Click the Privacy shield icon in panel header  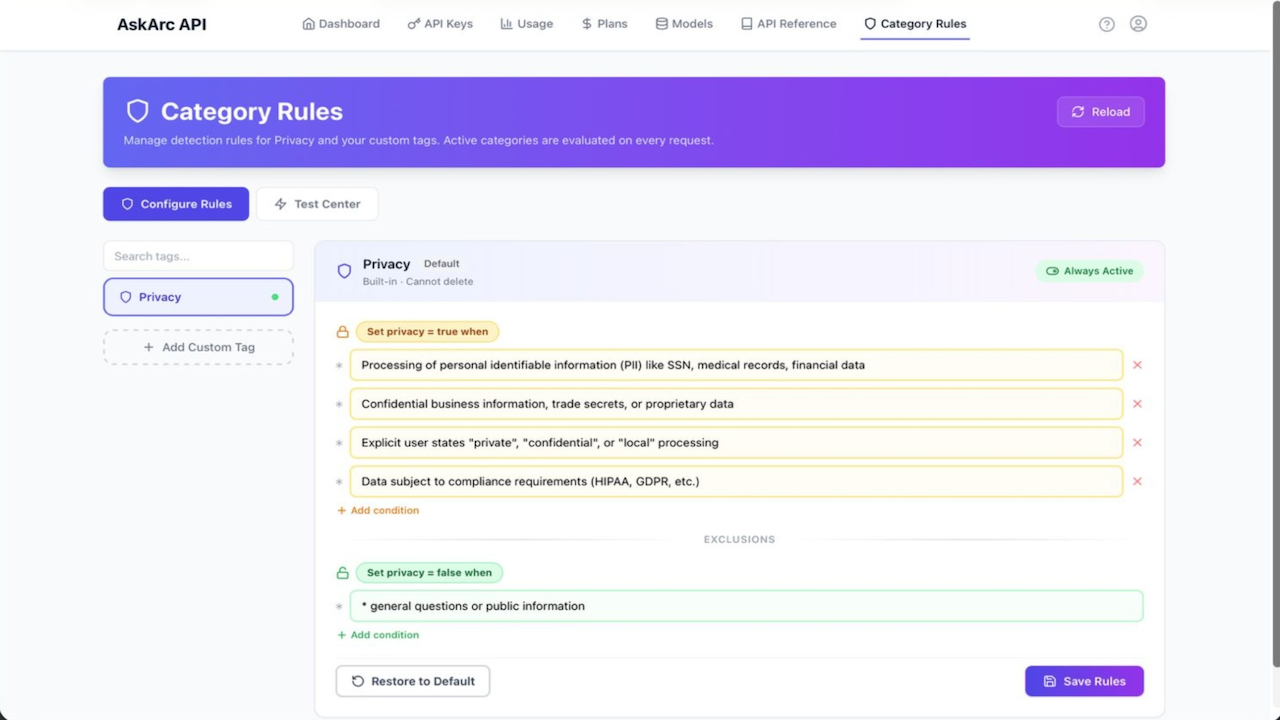click(344, 271)
